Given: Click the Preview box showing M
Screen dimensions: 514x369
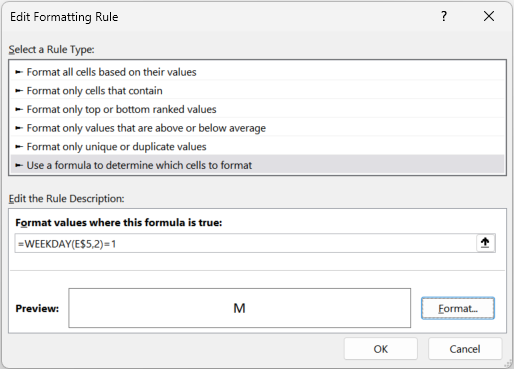Looking at the screenshot, I should click(x=239, y=308).
